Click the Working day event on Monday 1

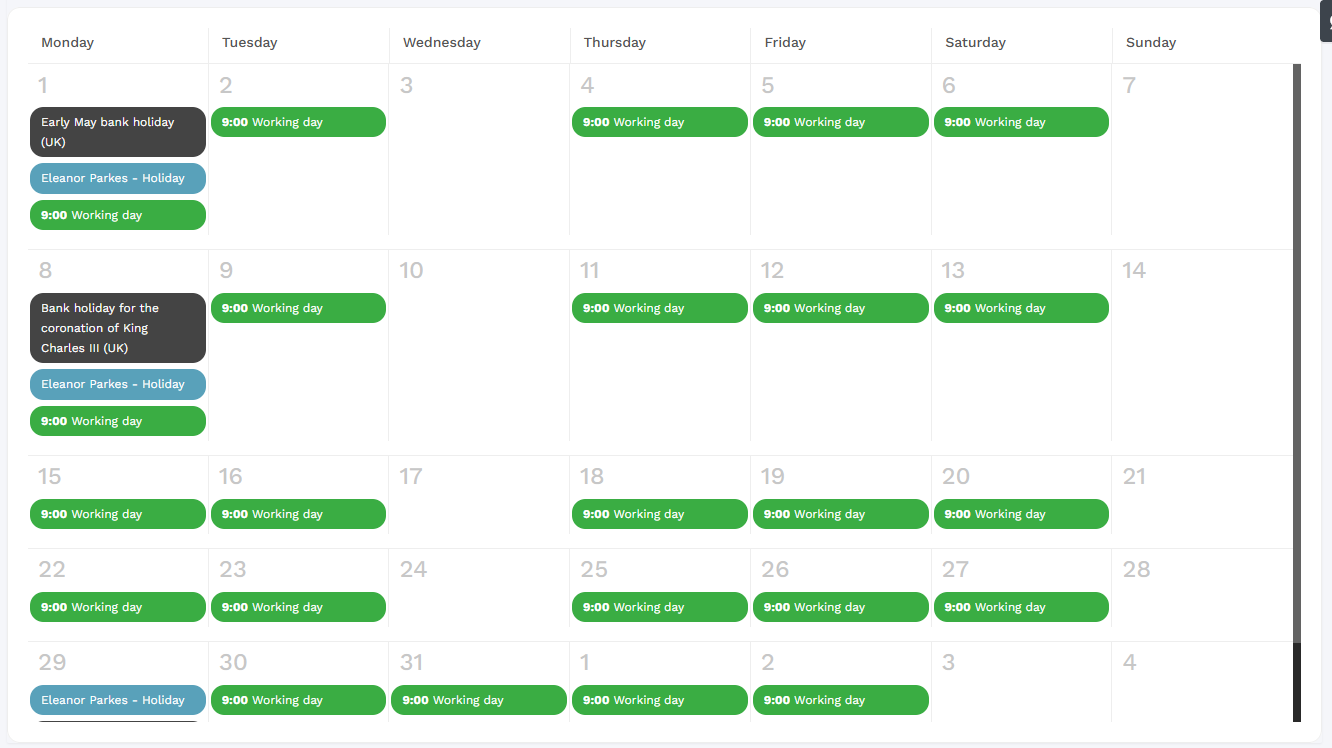pos(118,215)
